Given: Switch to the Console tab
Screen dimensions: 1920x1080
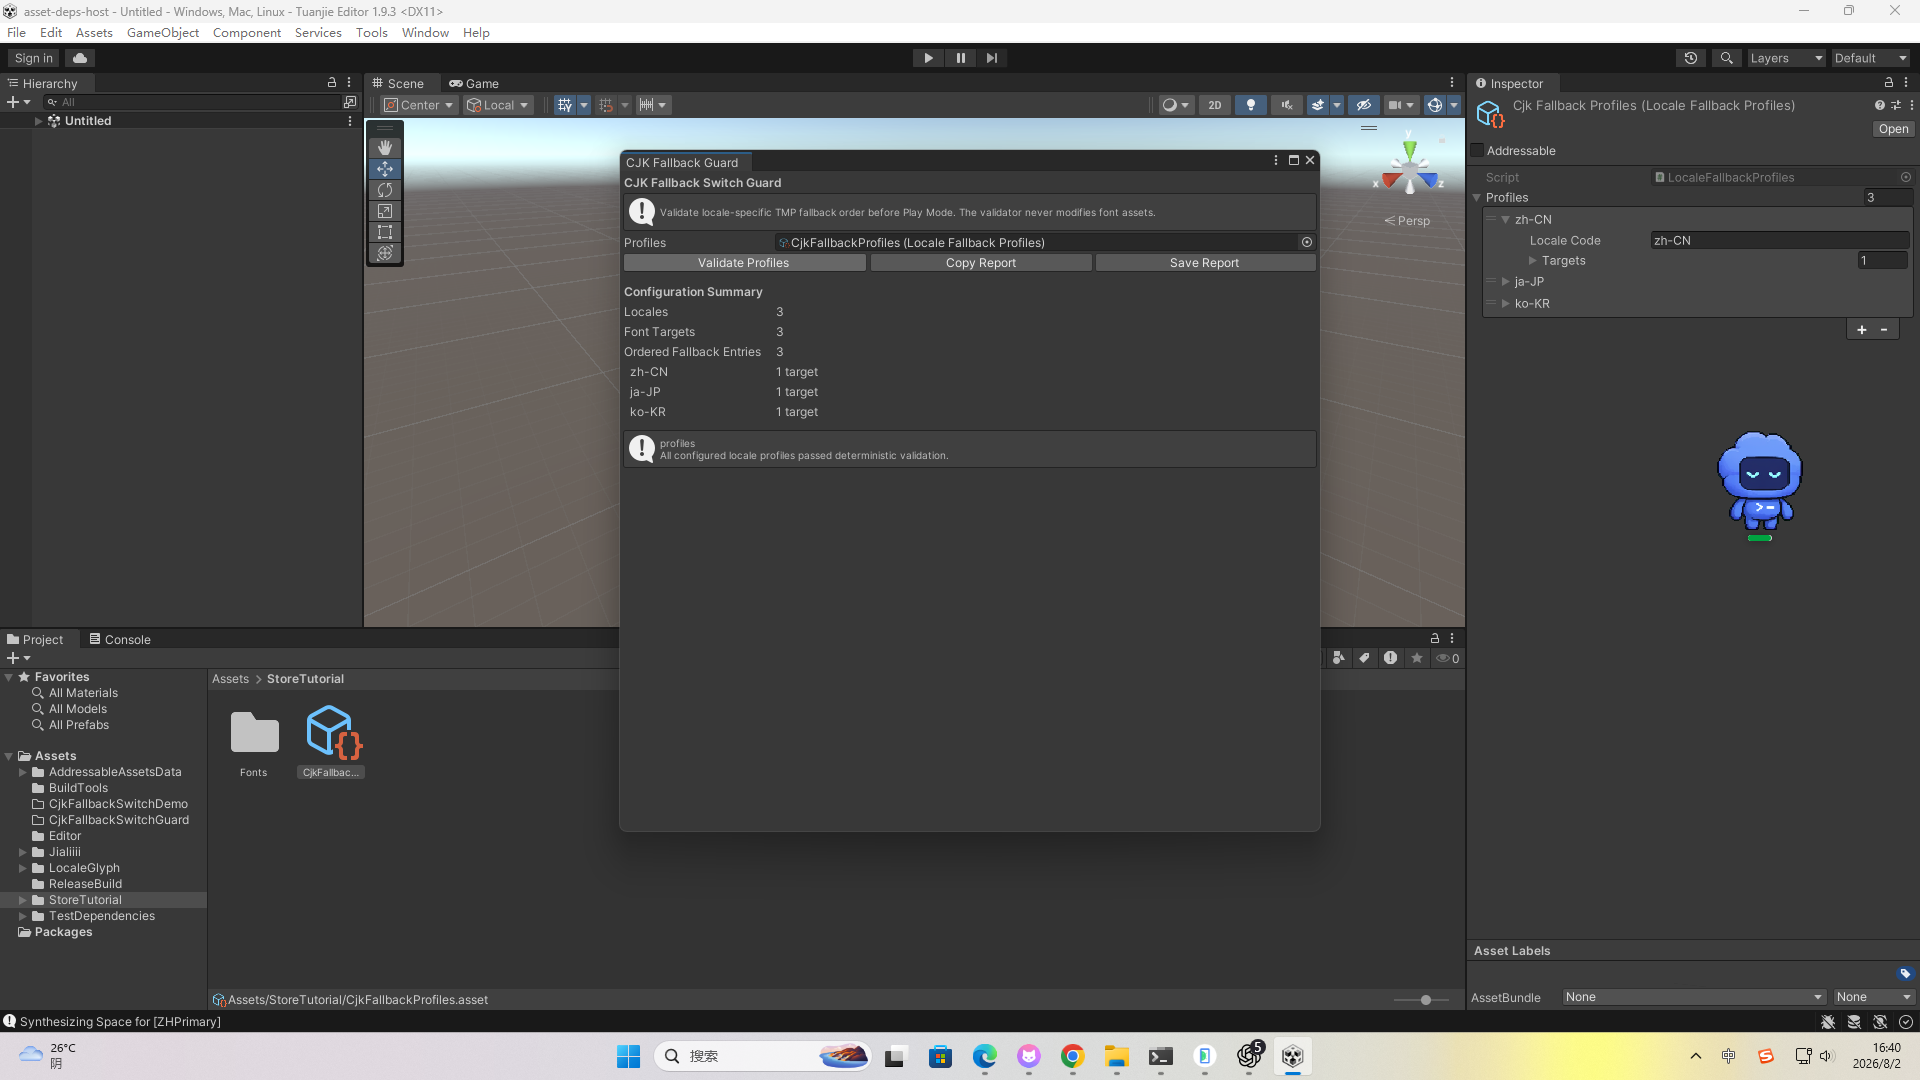Looking at the screenshot, I should (120, 640).
